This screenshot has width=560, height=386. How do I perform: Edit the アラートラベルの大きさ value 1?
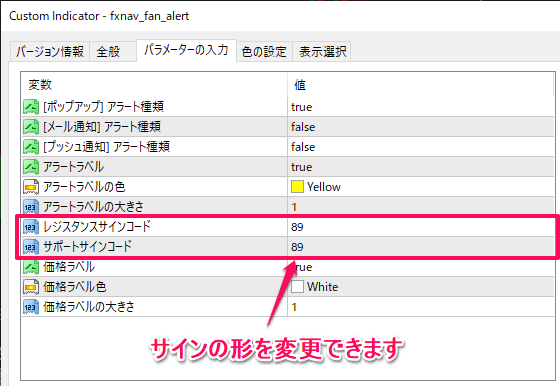[x=294, y=207]
